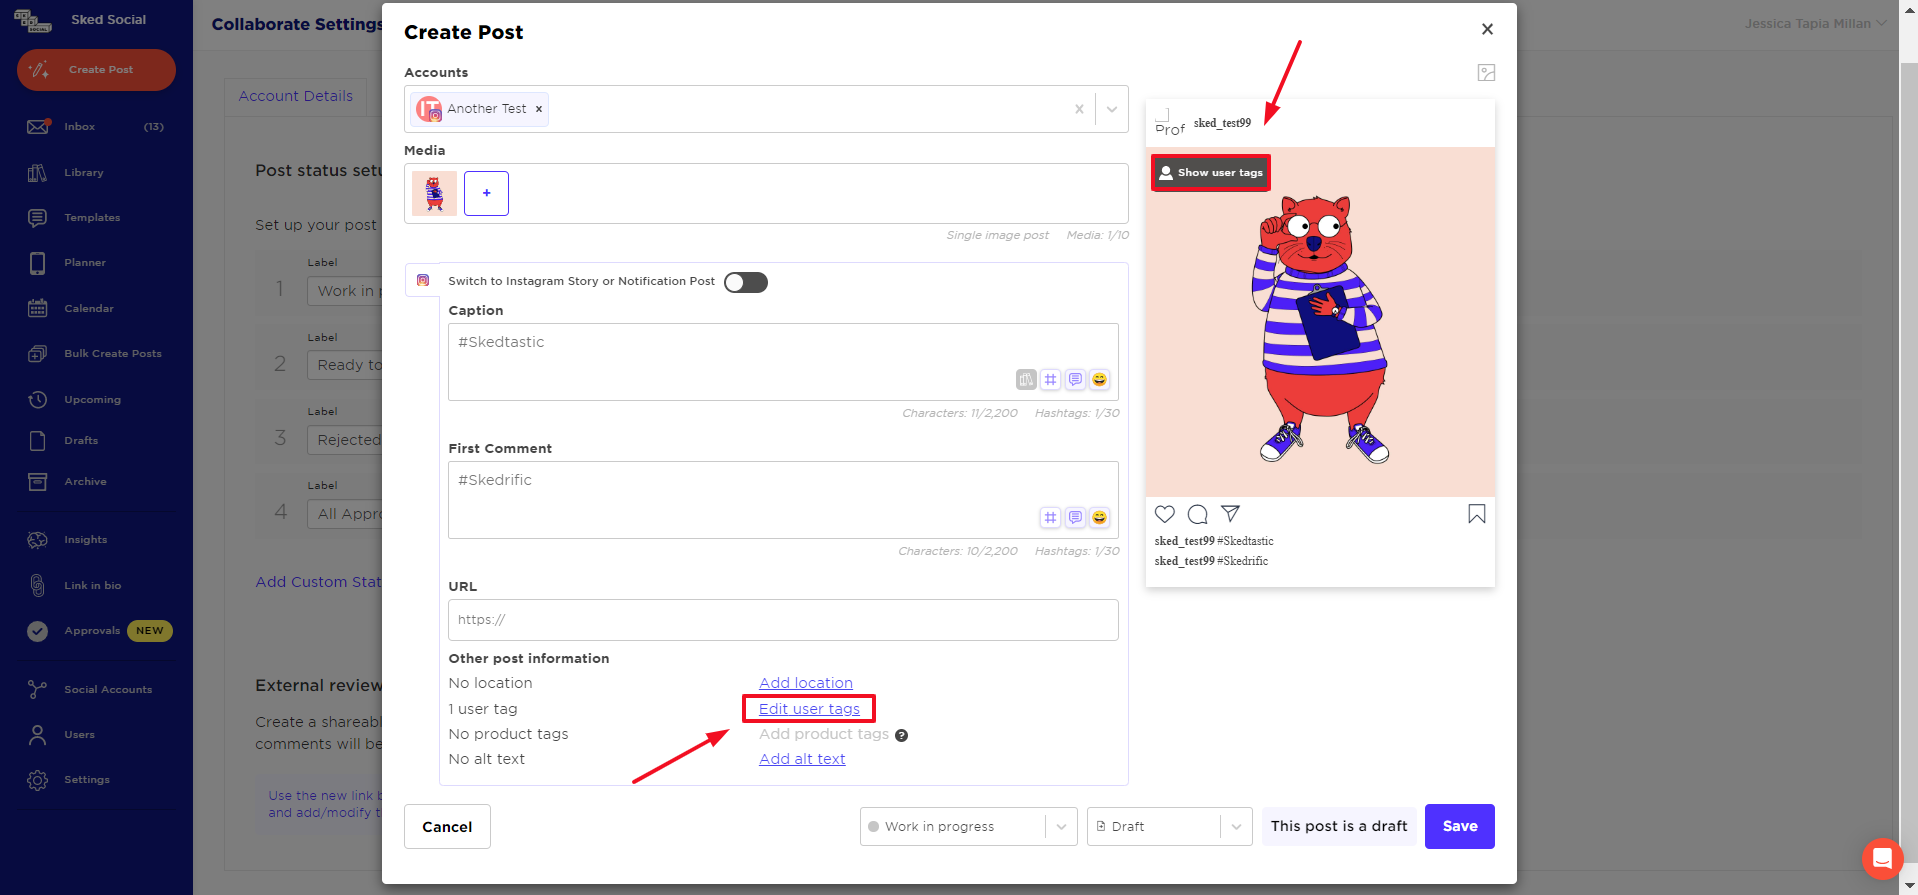Open Jessica Tapia Millan user menu

(1816, 23)
